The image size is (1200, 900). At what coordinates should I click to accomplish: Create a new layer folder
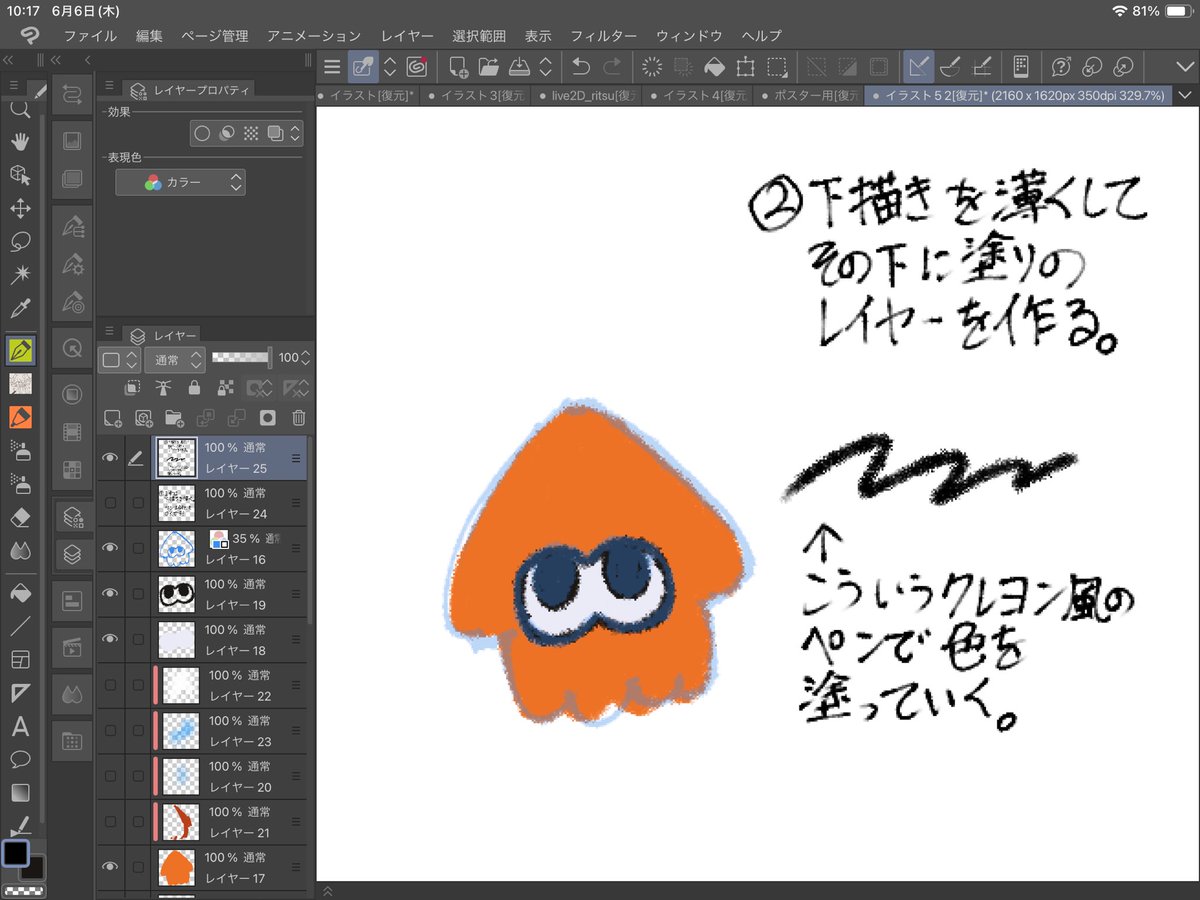174,419
